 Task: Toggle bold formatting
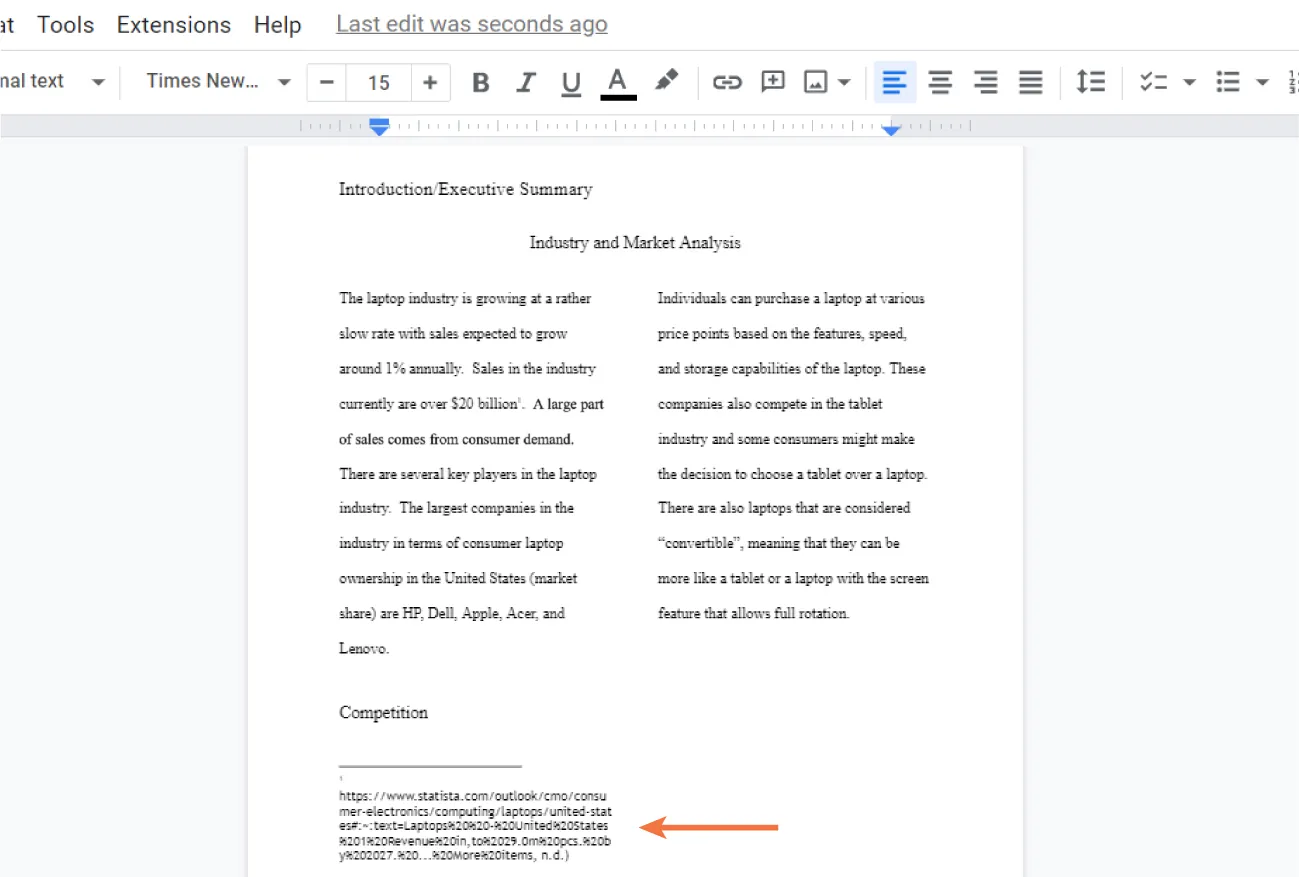coord(480,82)
